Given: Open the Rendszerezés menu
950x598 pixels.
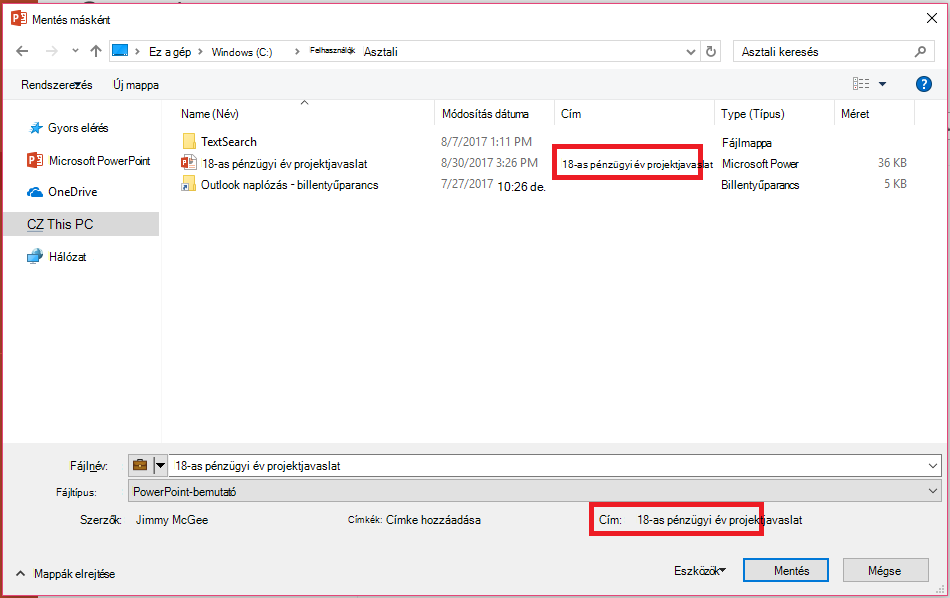Looking at the screenshot, I should [56, 85].
